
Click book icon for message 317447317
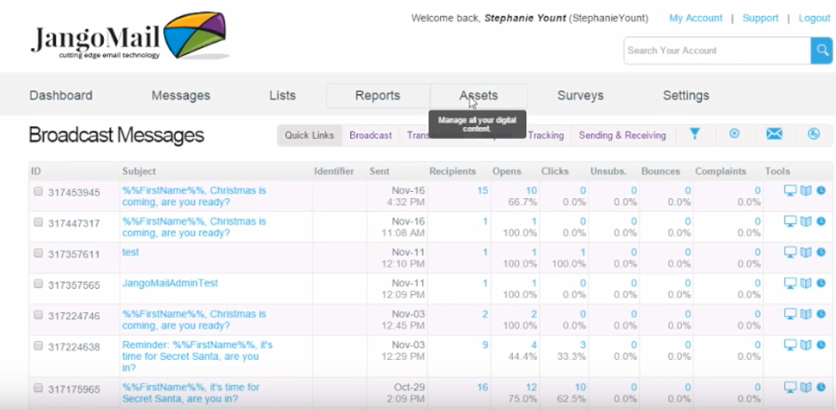[806, 222]
